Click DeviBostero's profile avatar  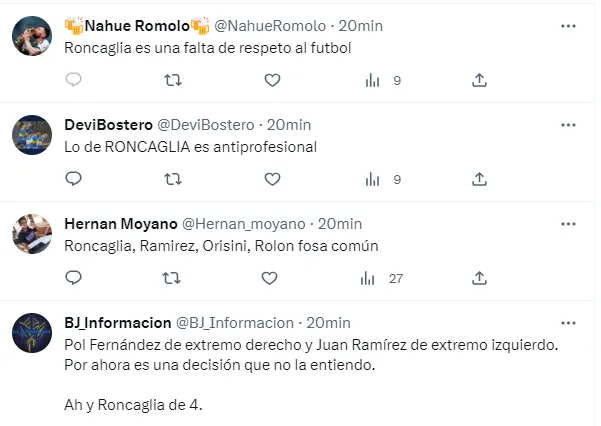click(x=32, y=136)
